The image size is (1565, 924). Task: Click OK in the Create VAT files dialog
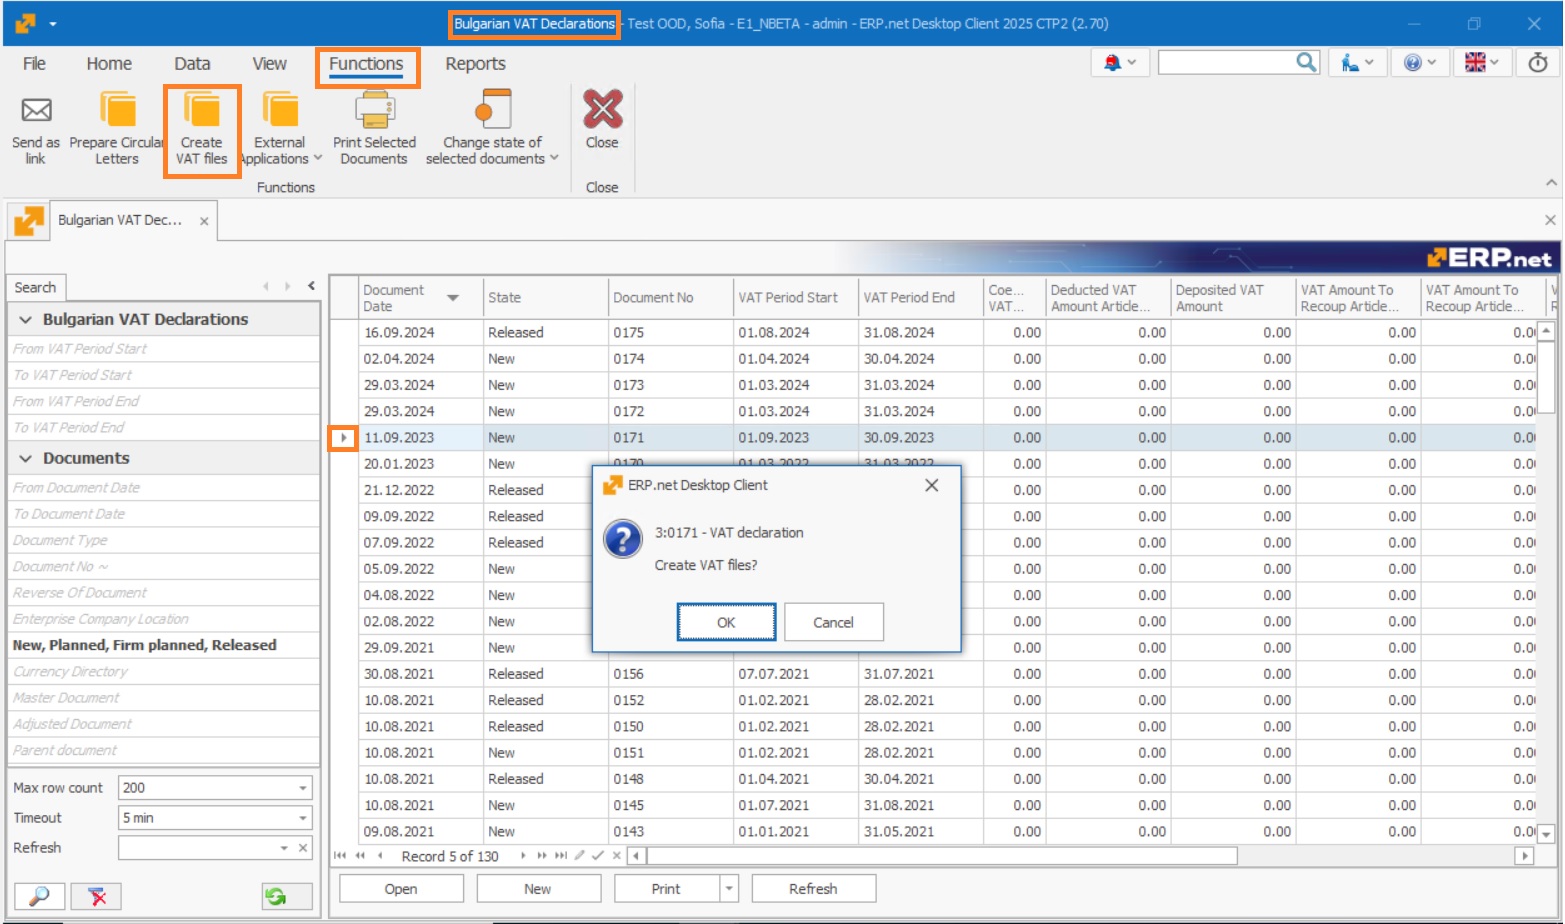click(726, 622)
